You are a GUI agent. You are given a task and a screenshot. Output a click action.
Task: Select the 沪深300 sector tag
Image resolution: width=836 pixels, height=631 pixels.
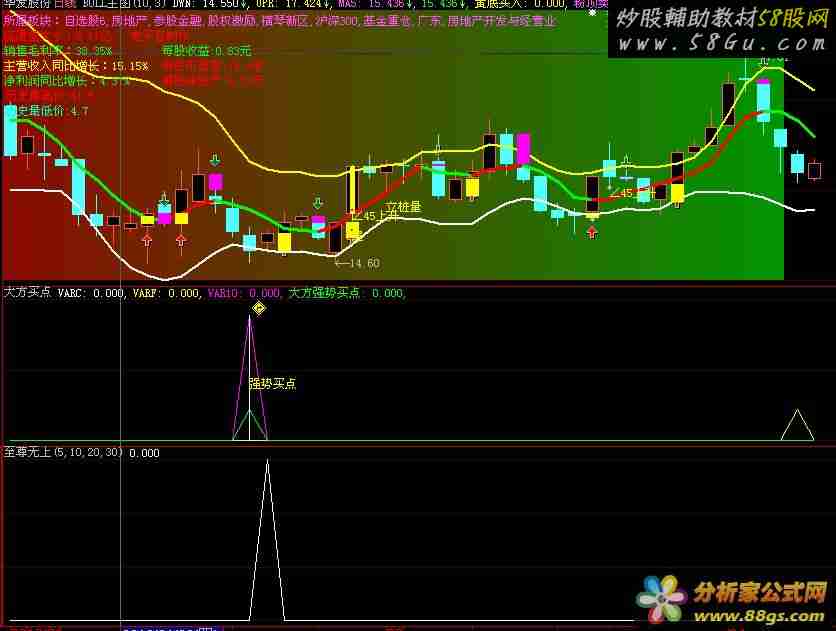coord(335,20)
